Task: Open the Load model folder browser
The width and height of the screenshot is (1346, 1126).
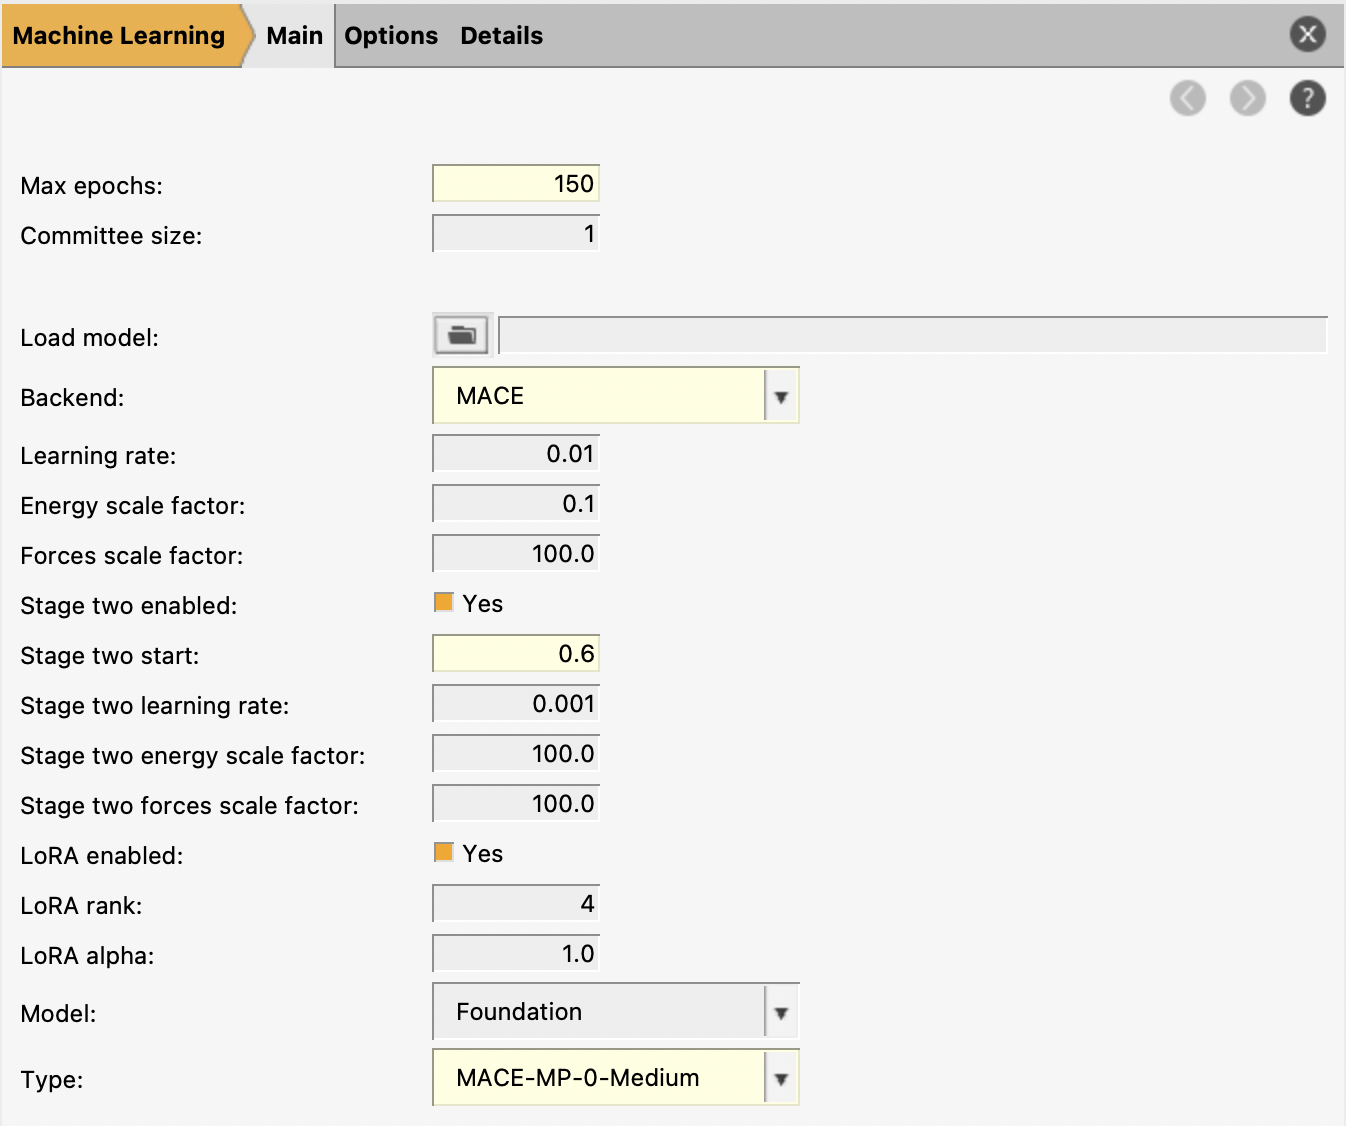Action: [x=461, y=335]
